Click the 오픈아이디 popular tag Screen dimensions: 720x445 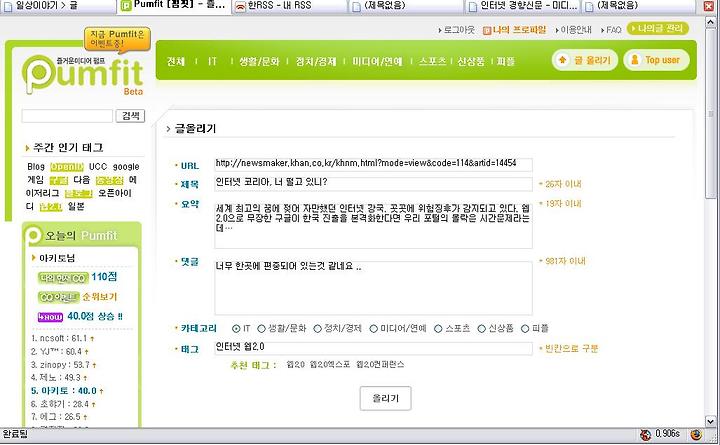115,193
